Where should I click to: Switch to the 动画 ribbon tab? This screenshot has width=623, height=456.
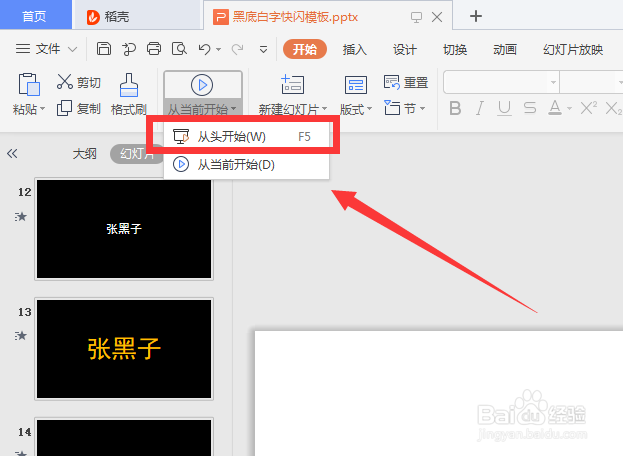point(505,50)
